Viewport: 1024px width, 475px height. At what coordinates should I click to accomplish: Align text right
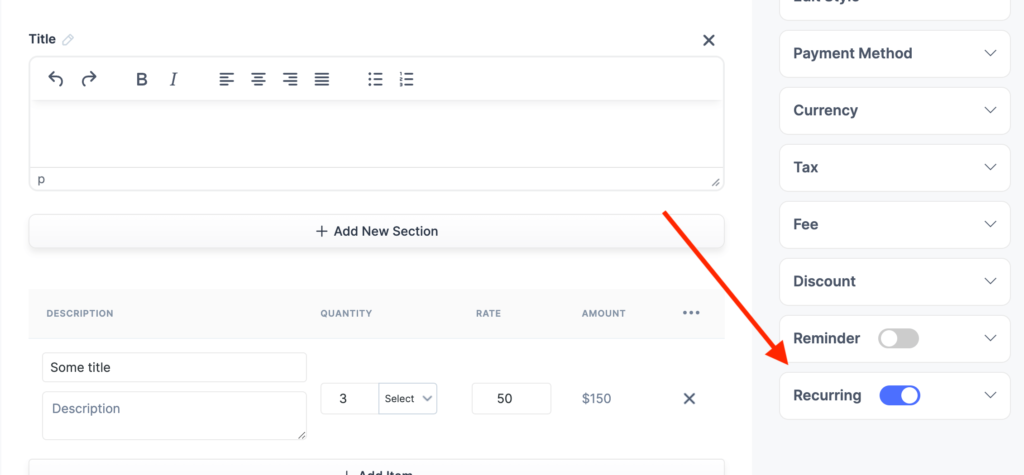[x=290, y=80]
